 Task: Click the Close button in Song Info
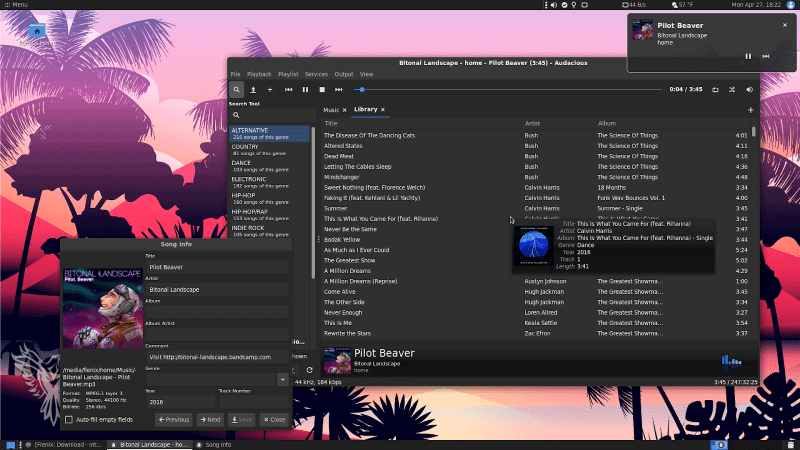[274, 419]
